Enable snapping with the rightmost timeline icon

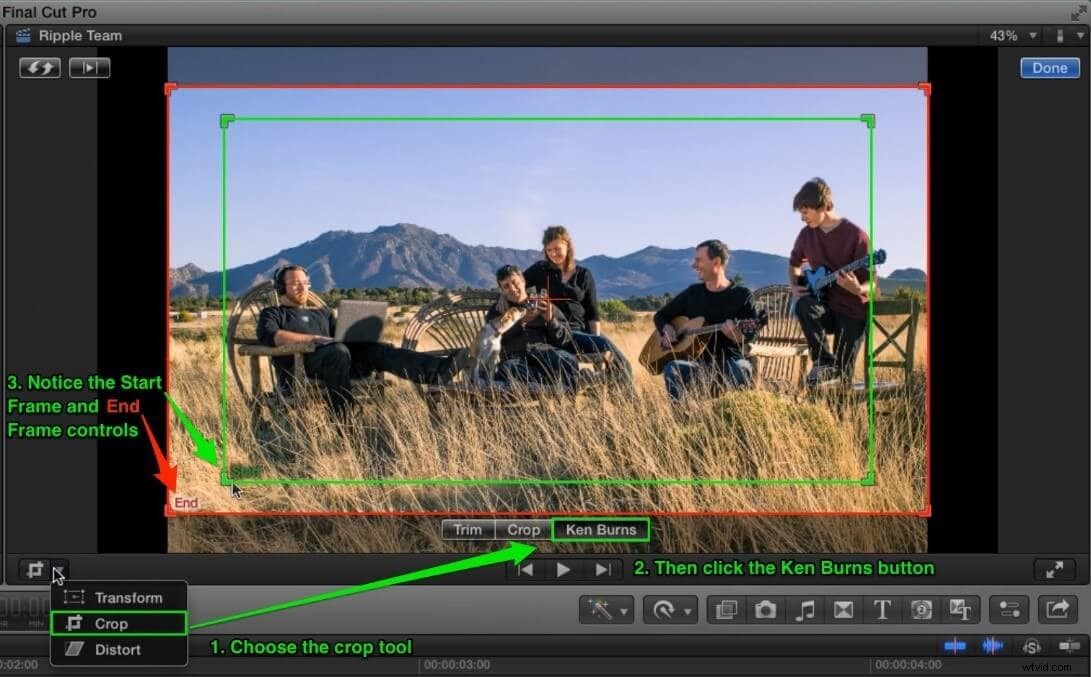click(x=1069, y=646)
